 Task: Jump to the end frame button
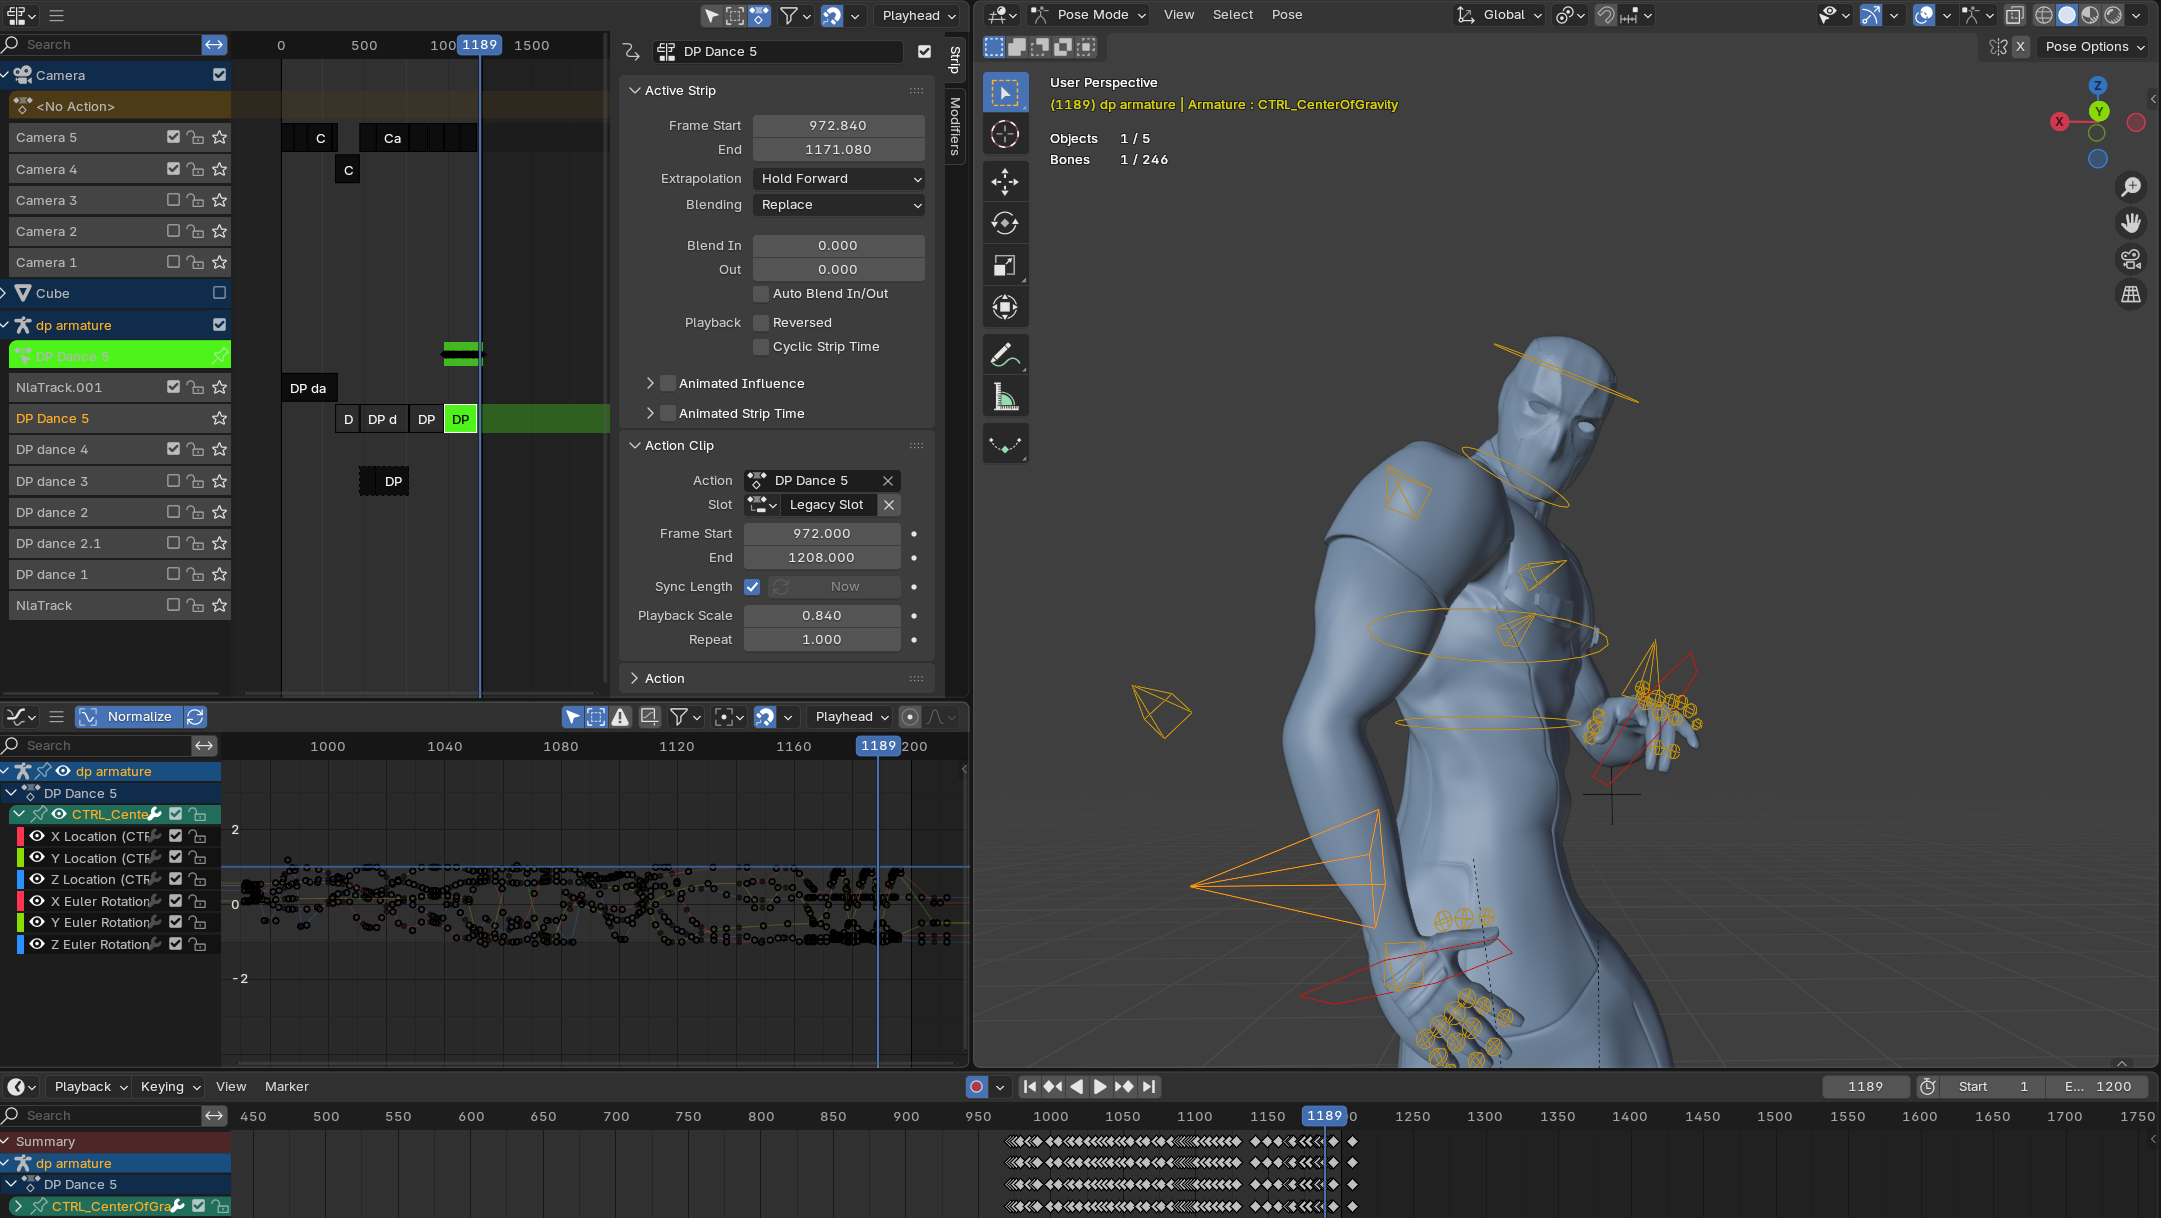[x=1150, y=1086]
